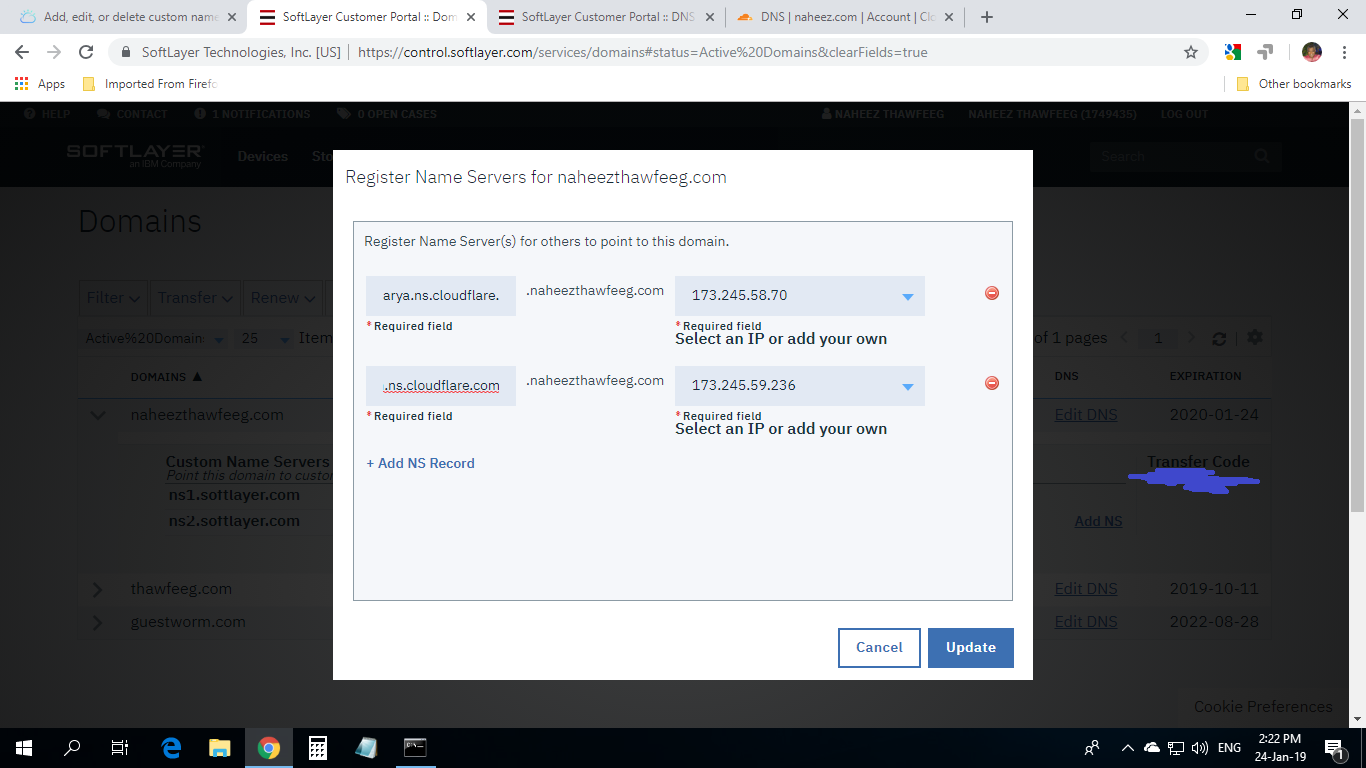Click the arya.ns.cloudflare. hostname field

click(441, 296)
